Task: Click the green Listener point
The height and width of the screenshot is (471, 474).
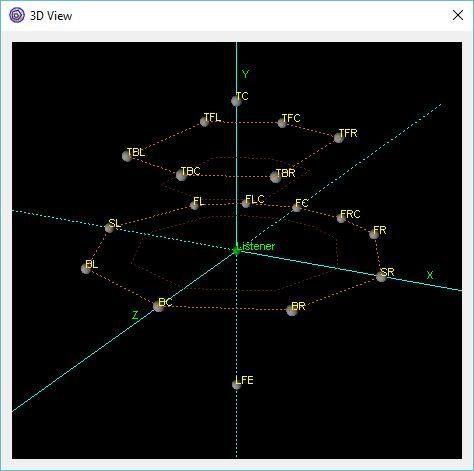Action: [x=236, y=251]
